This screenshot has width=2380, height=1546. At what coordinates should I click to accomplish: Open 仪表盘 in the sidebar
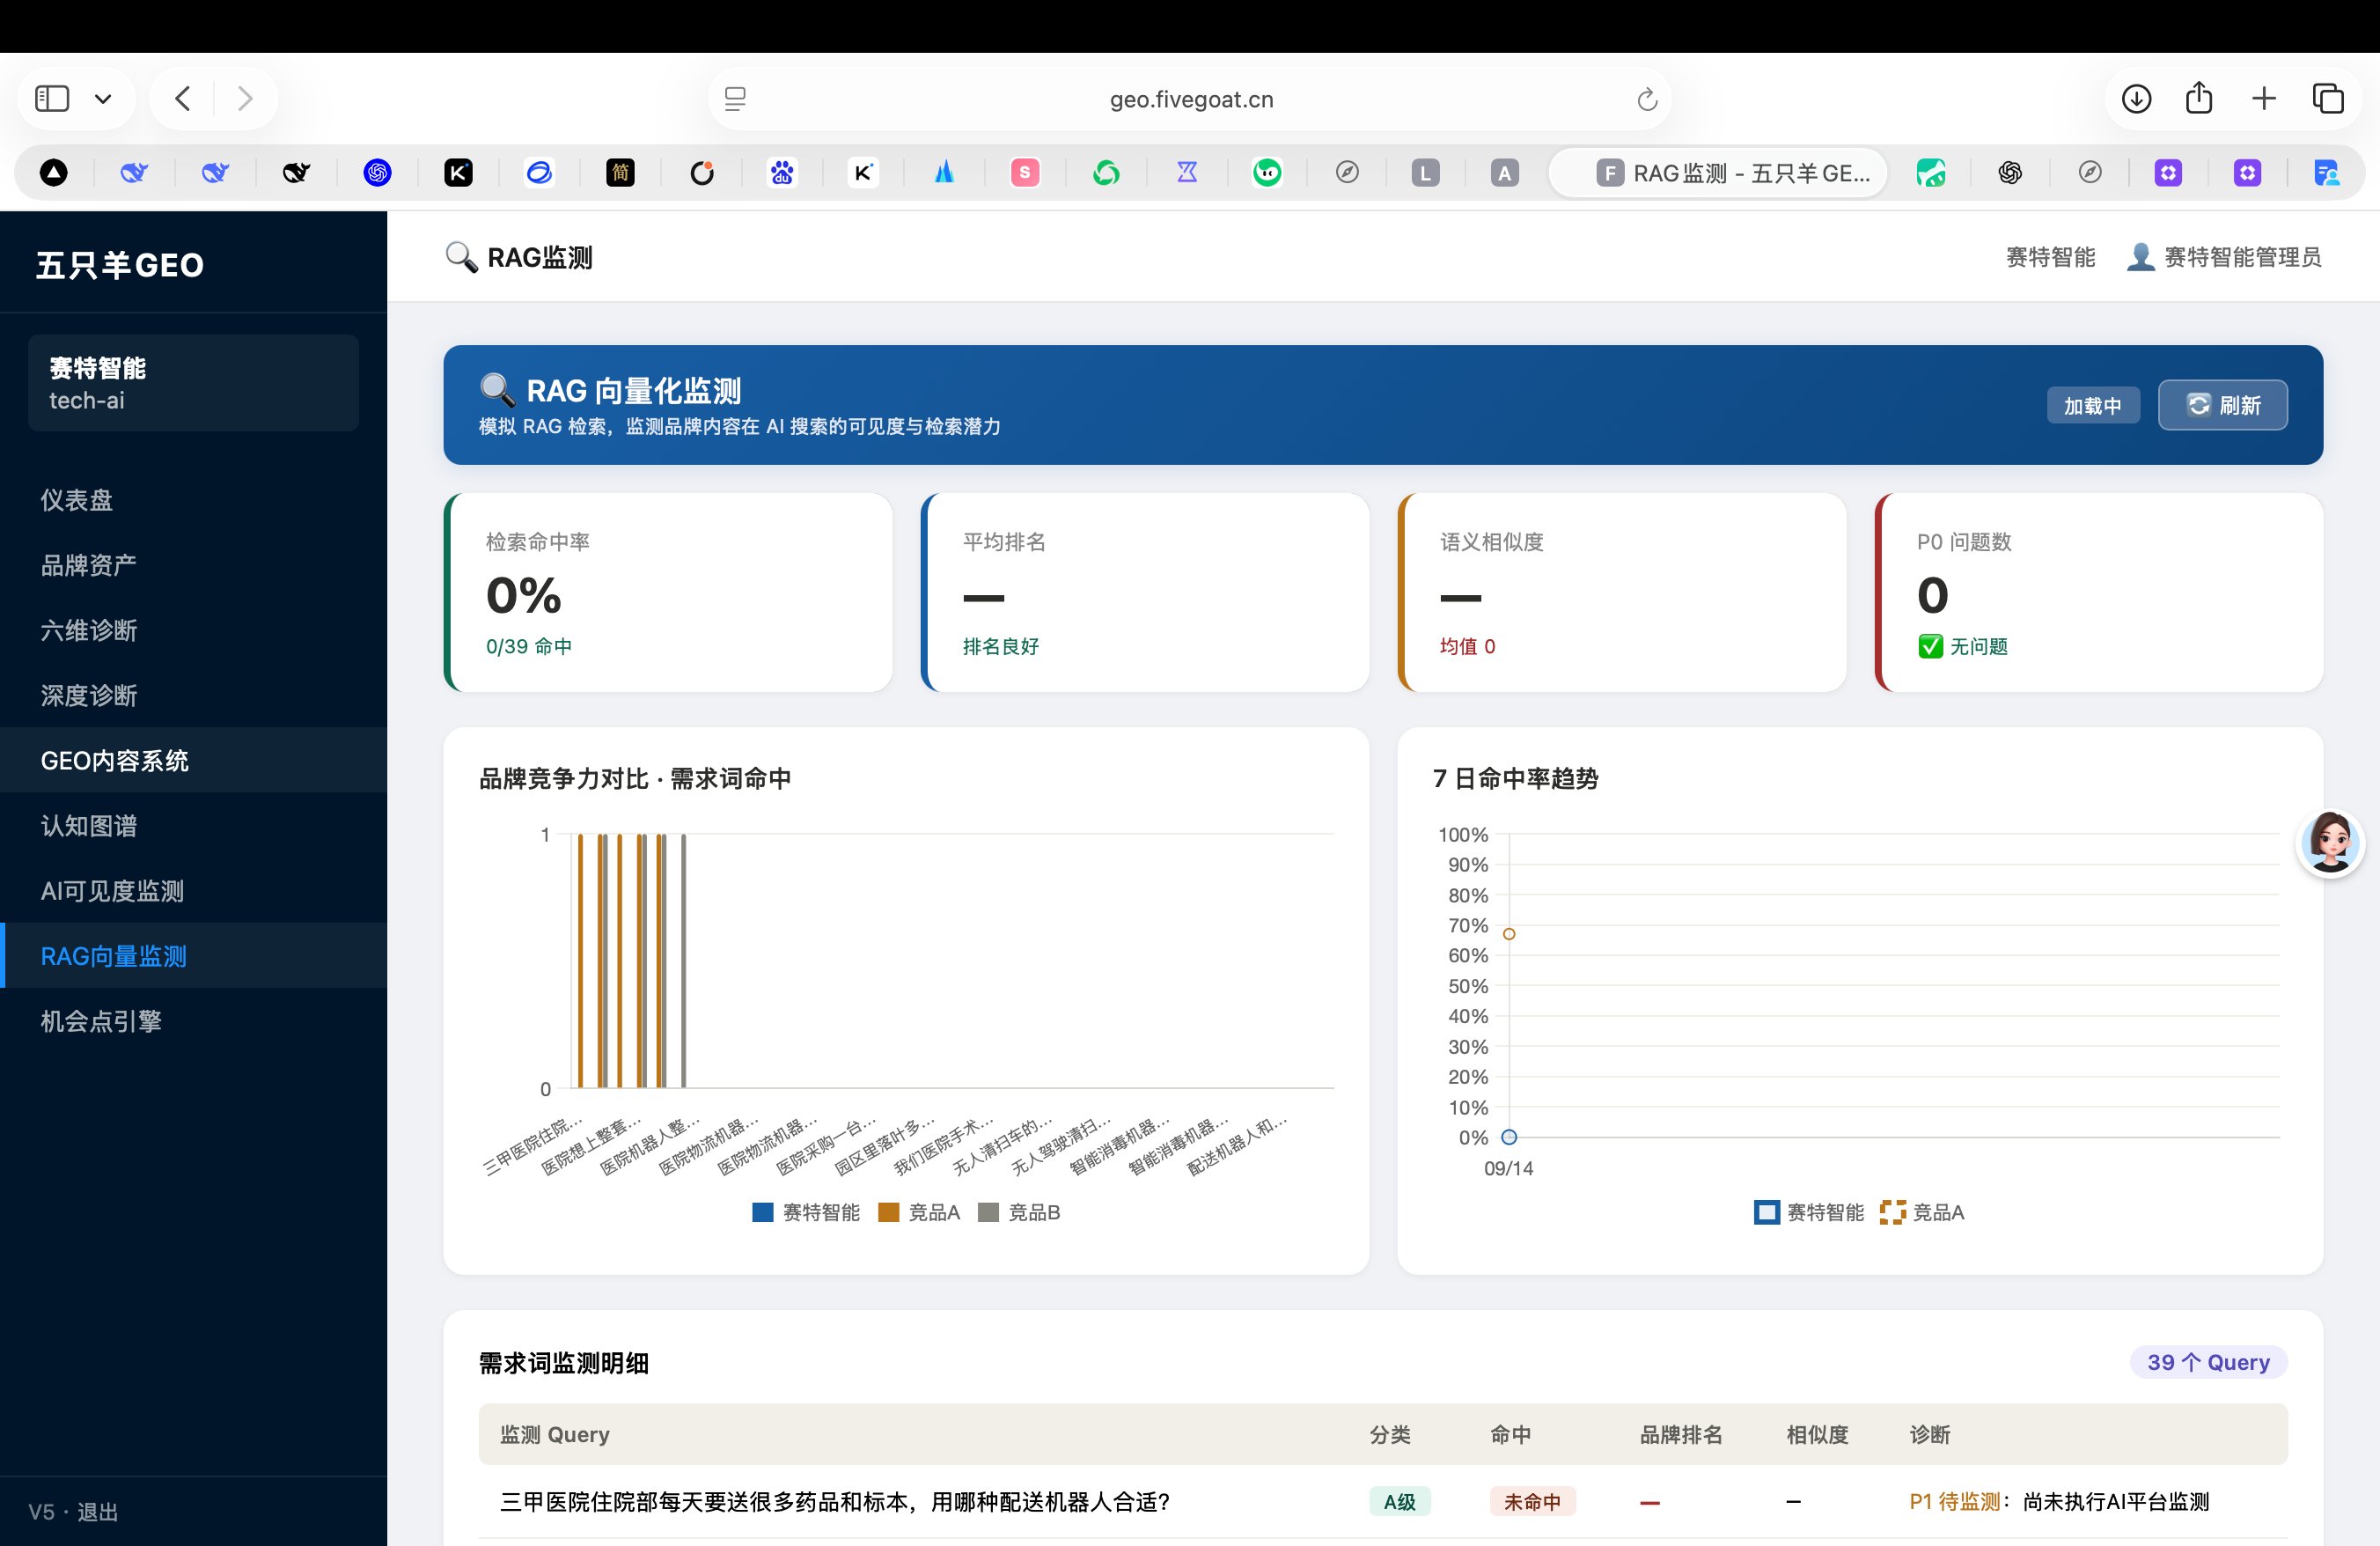pos(193,499)
